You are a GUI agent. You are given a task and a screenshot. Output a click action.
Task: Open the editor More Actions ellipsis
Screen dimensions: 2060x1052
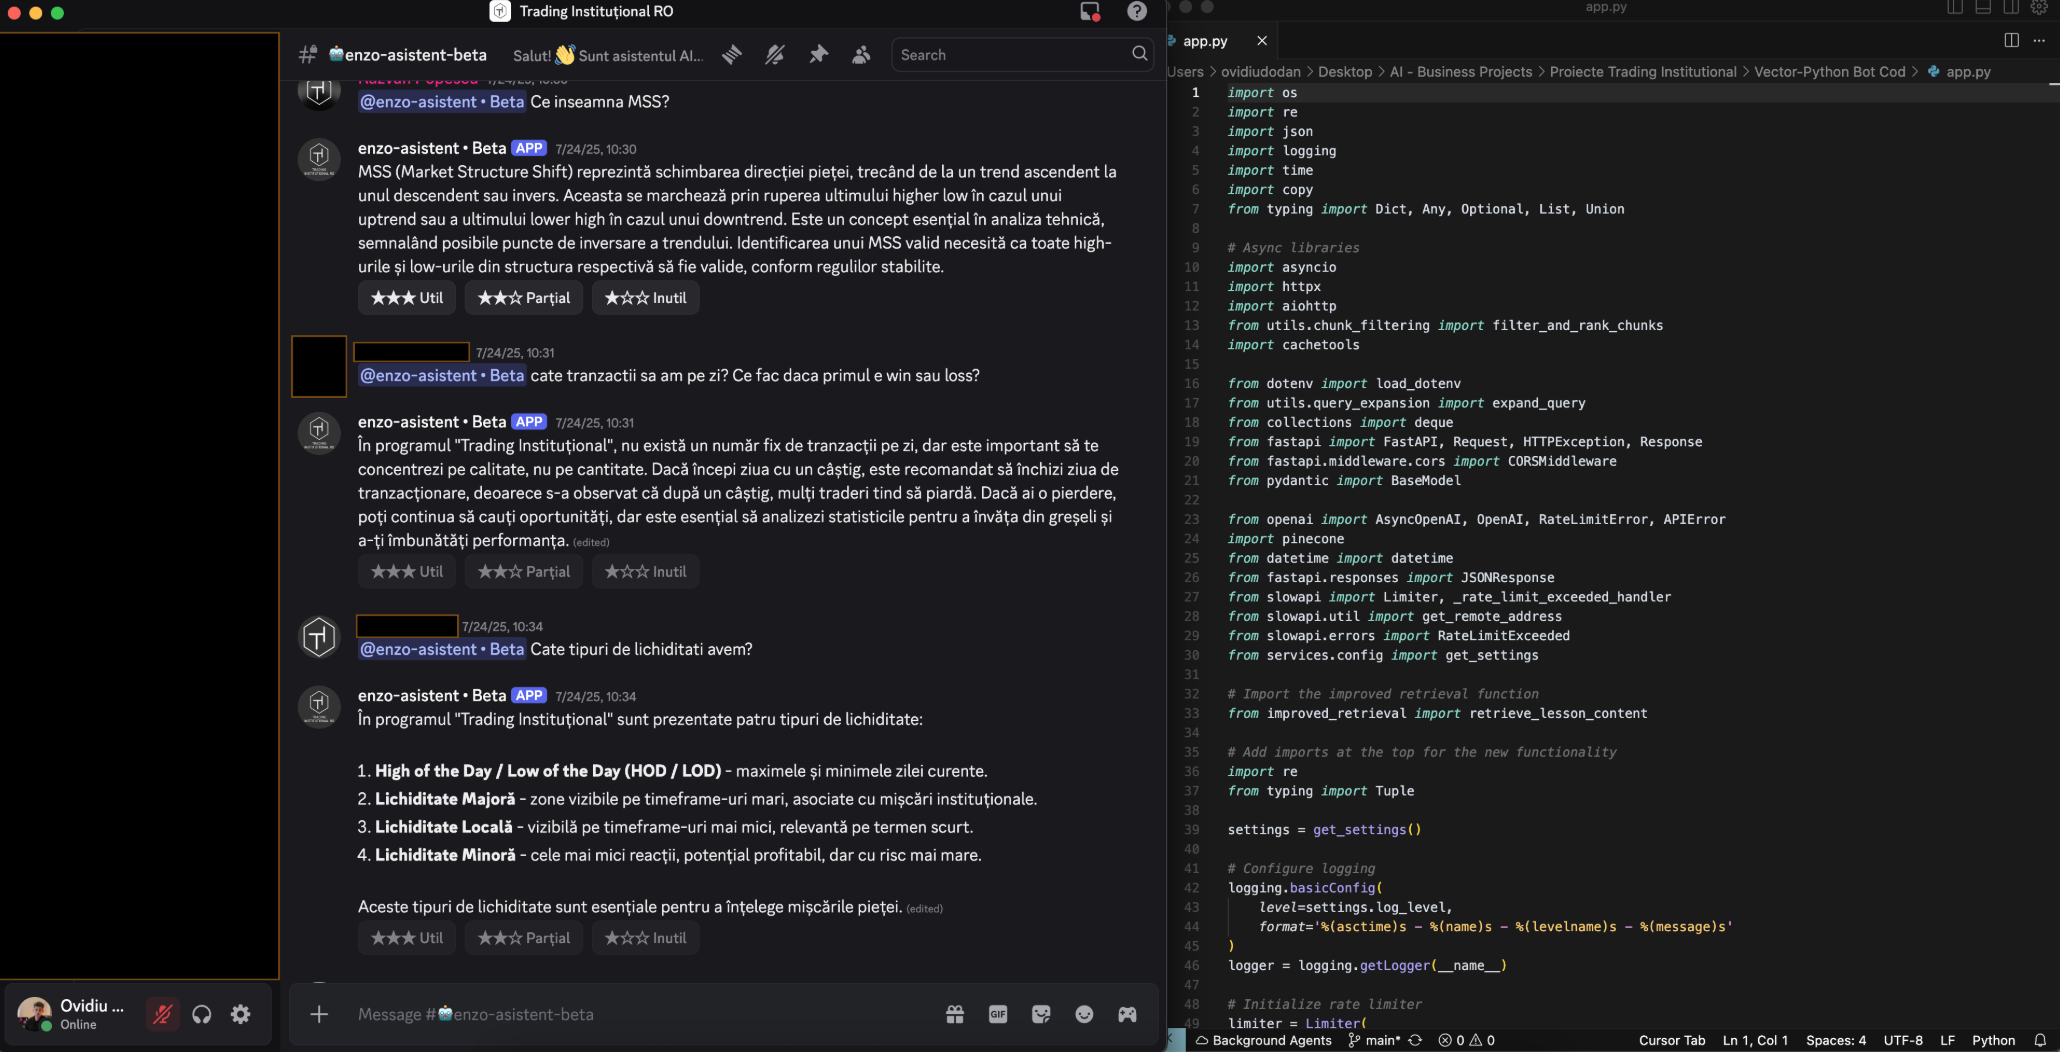[2040, 40]
